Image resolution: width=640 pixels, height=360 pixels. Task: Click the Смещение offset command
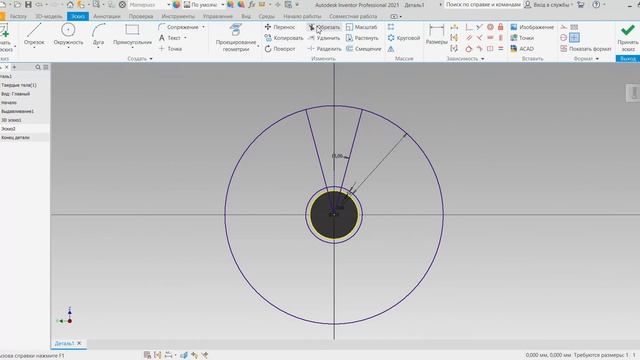point(363,49)
